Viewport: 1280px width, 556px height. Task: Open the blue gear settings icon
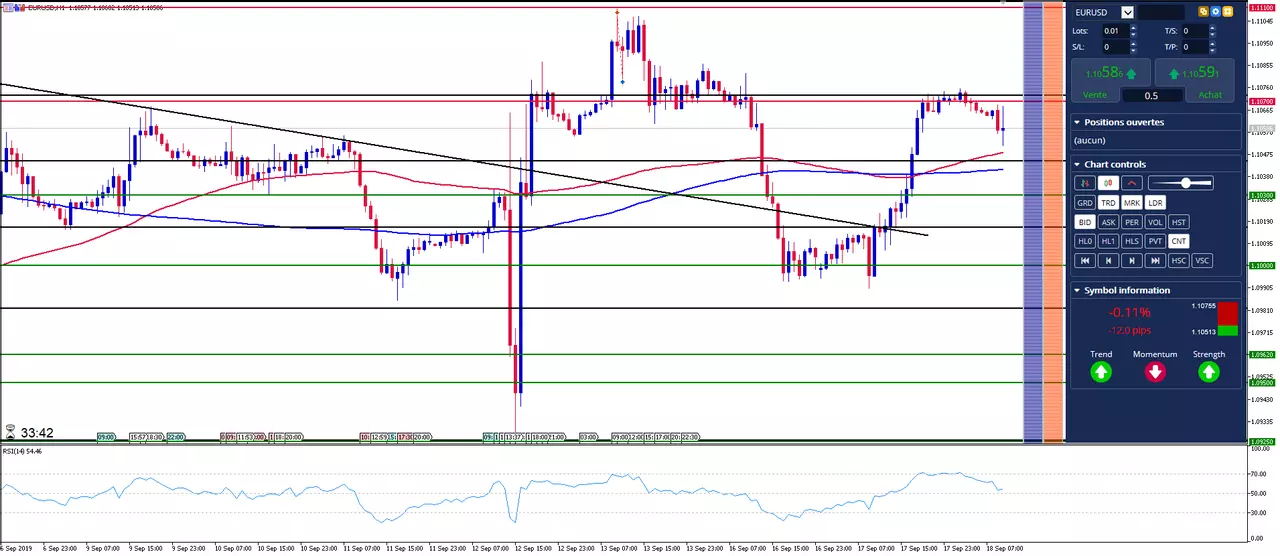pos(1216,12)
